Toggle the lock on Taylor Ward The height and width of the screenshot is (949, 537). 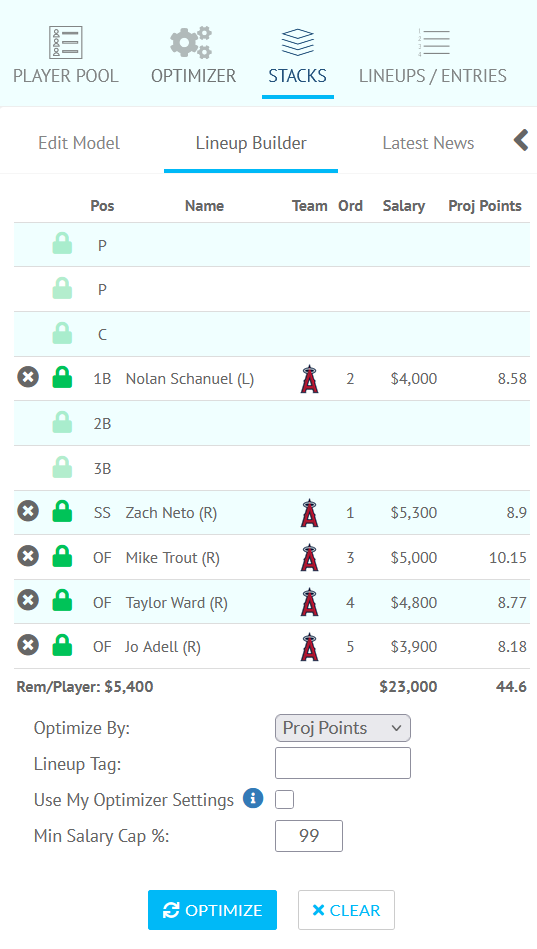[x=62, y=601]
